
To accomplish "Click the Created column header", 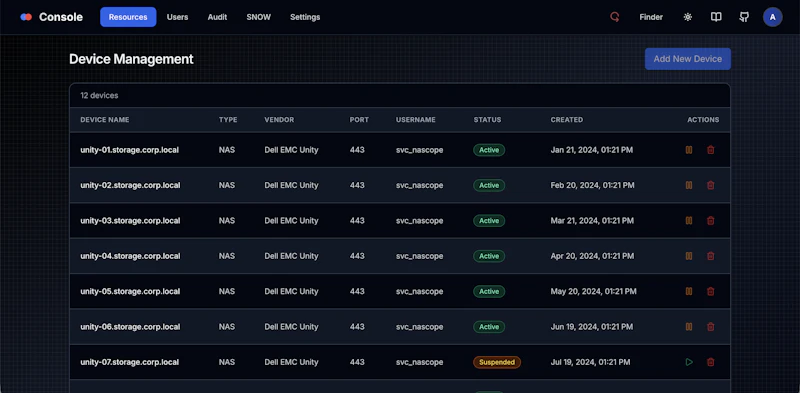I will click(x=567, y=120).
